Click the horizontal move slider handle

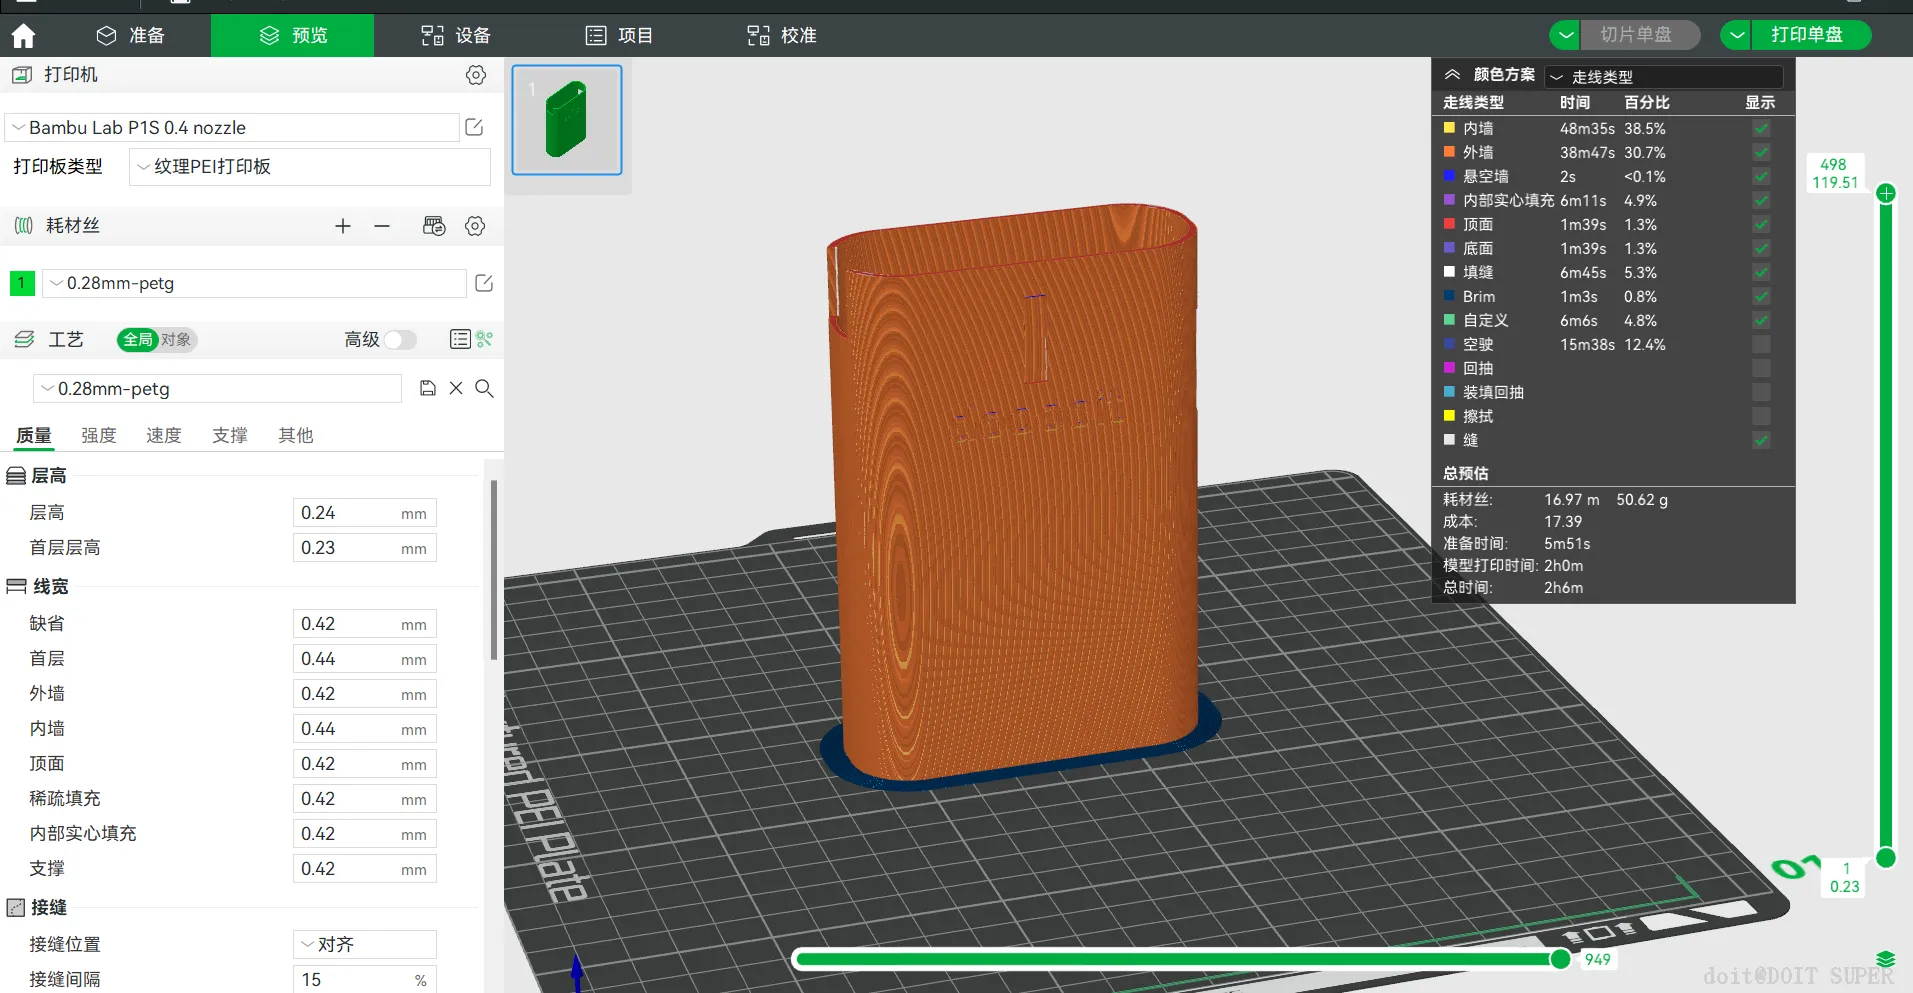1560,959
